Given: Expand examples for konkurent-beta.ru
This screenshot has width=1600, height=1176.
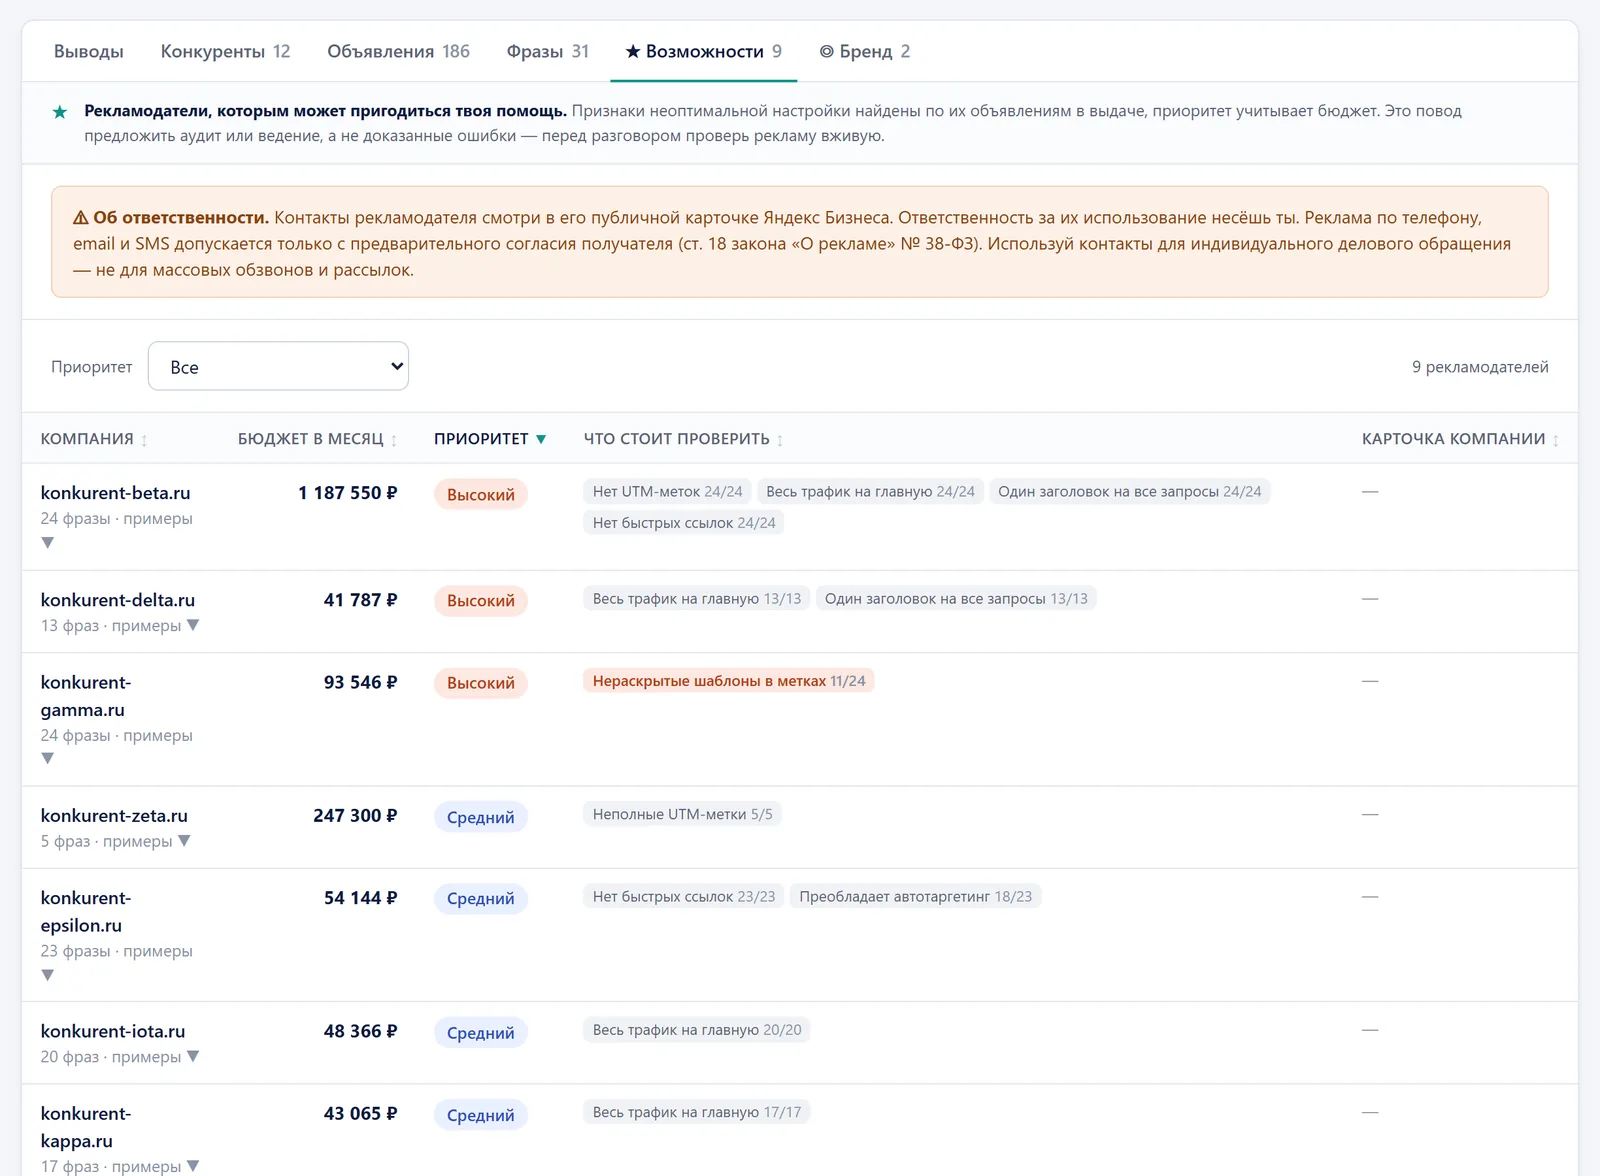Looking at the screenshot, I should click(47, 542).
